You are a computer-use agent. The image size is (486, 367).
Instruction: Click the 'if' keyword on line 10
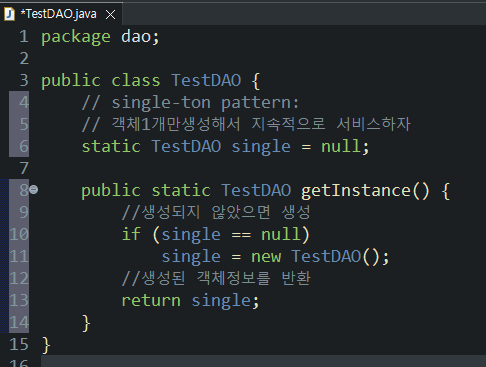click(131, 234)
